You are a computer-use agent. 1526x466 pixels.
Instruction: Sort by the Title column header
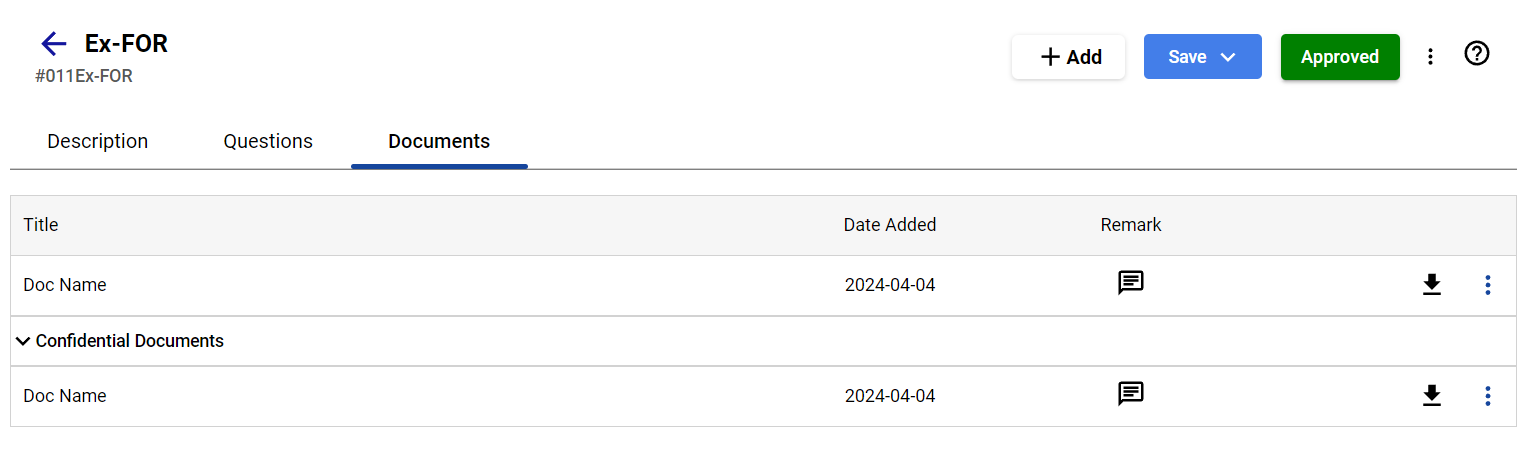[x=41, y=225]
